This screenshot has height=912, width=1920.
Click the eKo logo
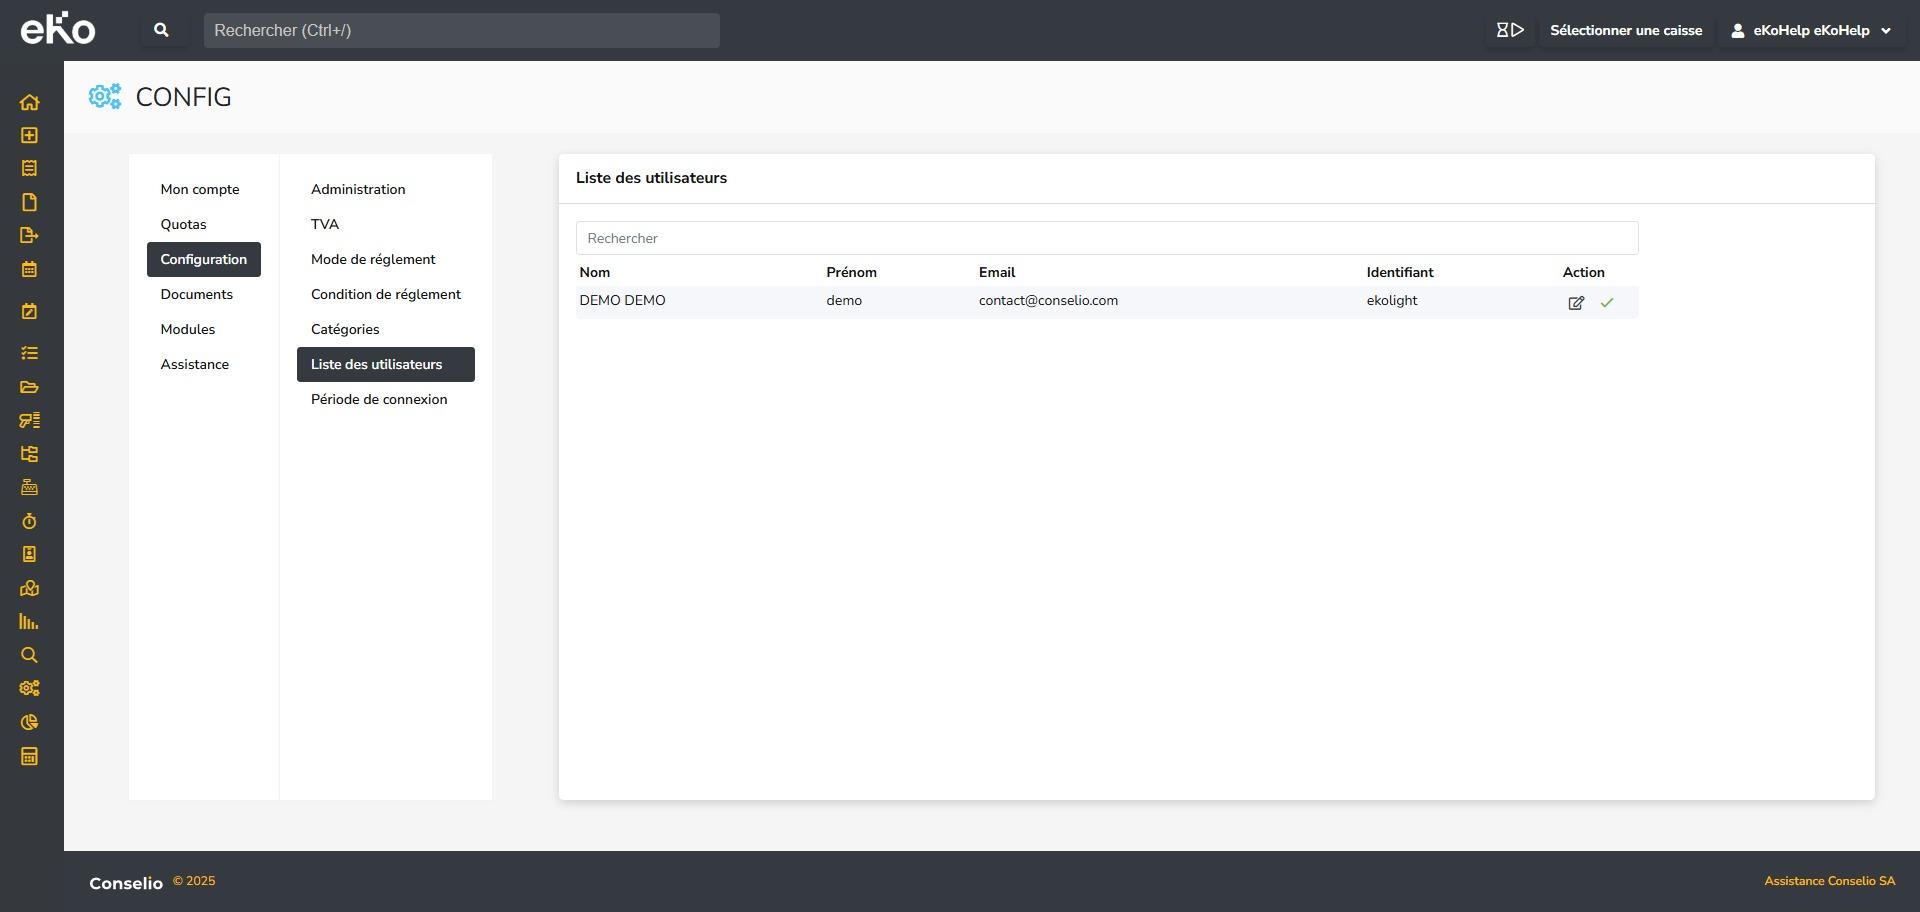pyautogui.click(x=58, y=29)
